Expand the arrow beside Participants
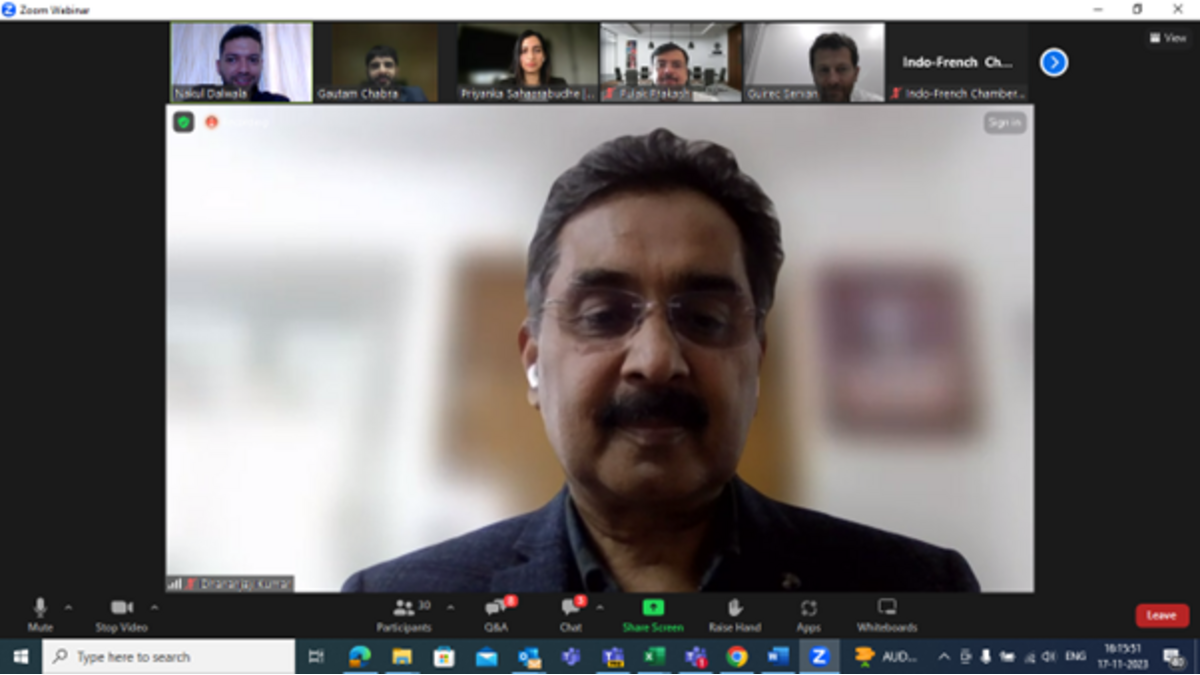Screen dimensions: 1200x675 point(450,607)
